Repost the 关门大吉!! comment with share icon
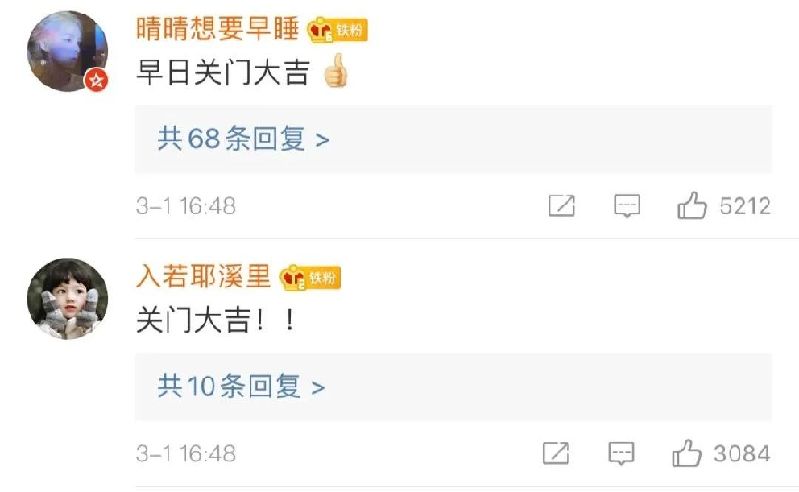Screen dimensions: 799x492 point(556,453)
